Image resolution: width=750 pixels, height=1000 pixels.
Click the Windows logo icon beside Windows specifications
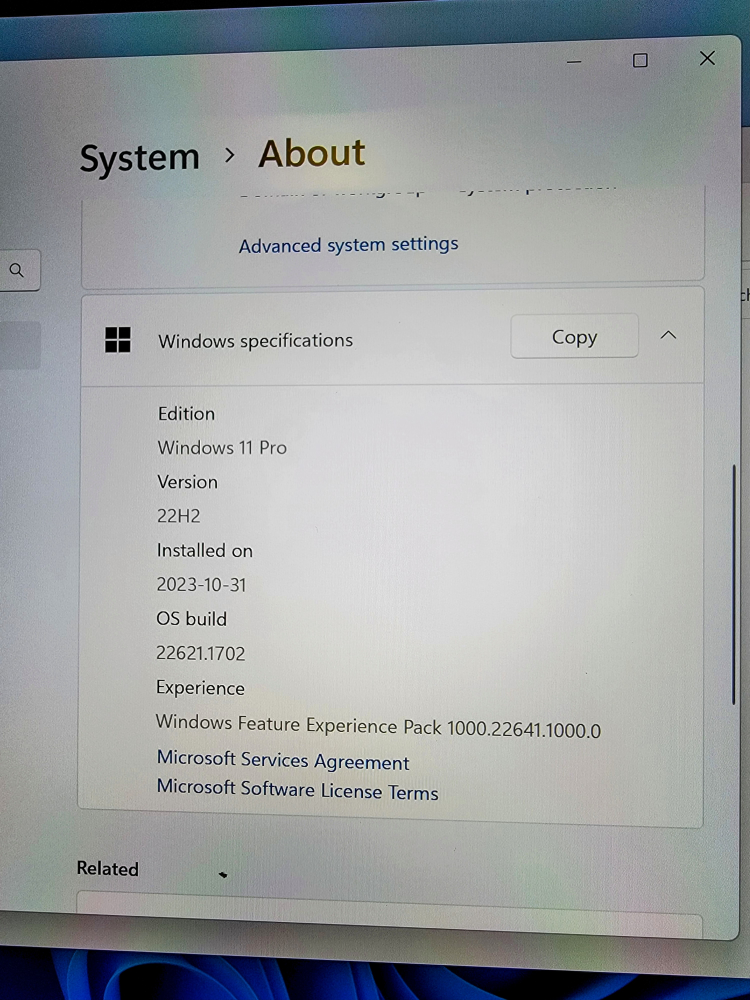118,340
